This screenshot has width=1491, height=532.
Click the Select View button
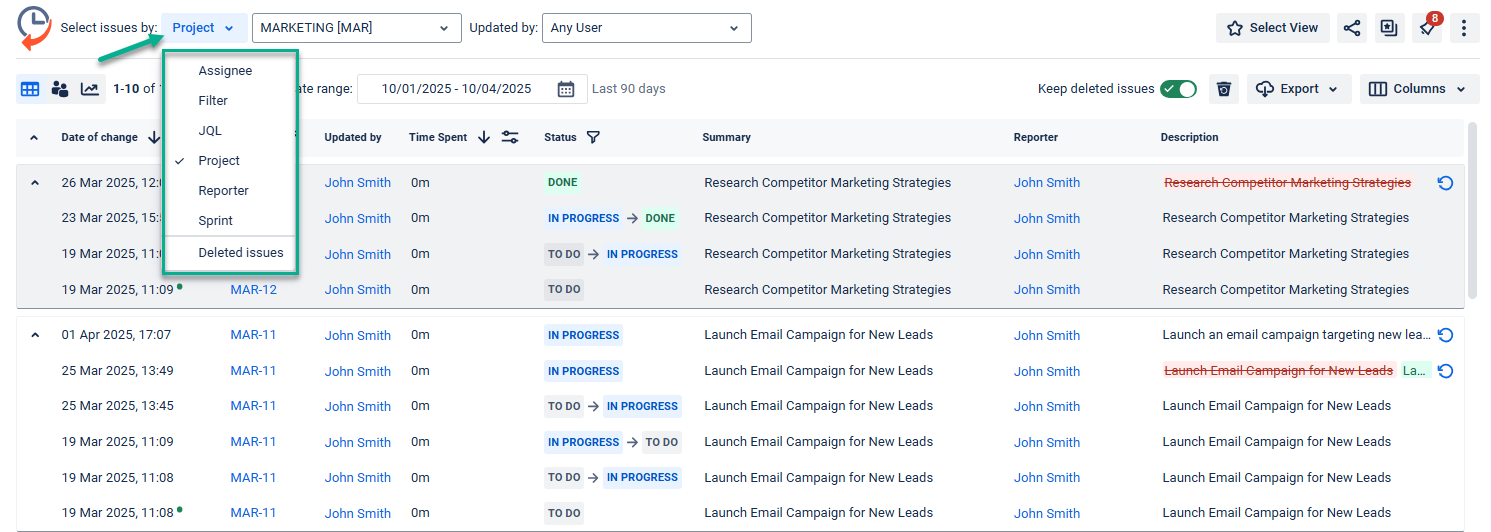pos(1271,28)
